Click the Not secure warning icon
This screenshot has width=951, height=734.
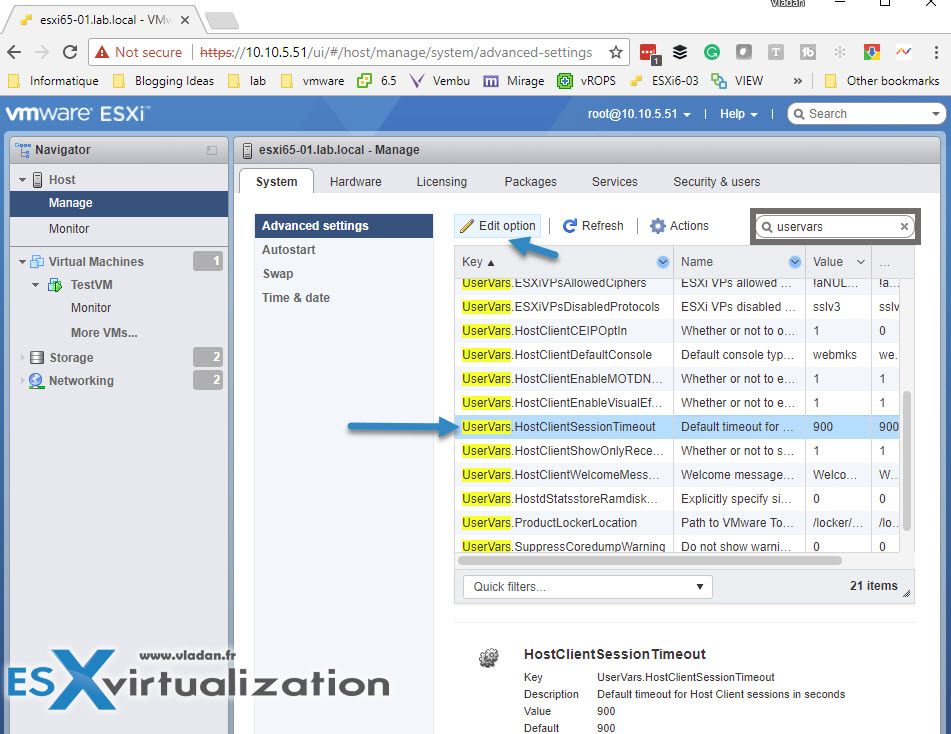102,52
